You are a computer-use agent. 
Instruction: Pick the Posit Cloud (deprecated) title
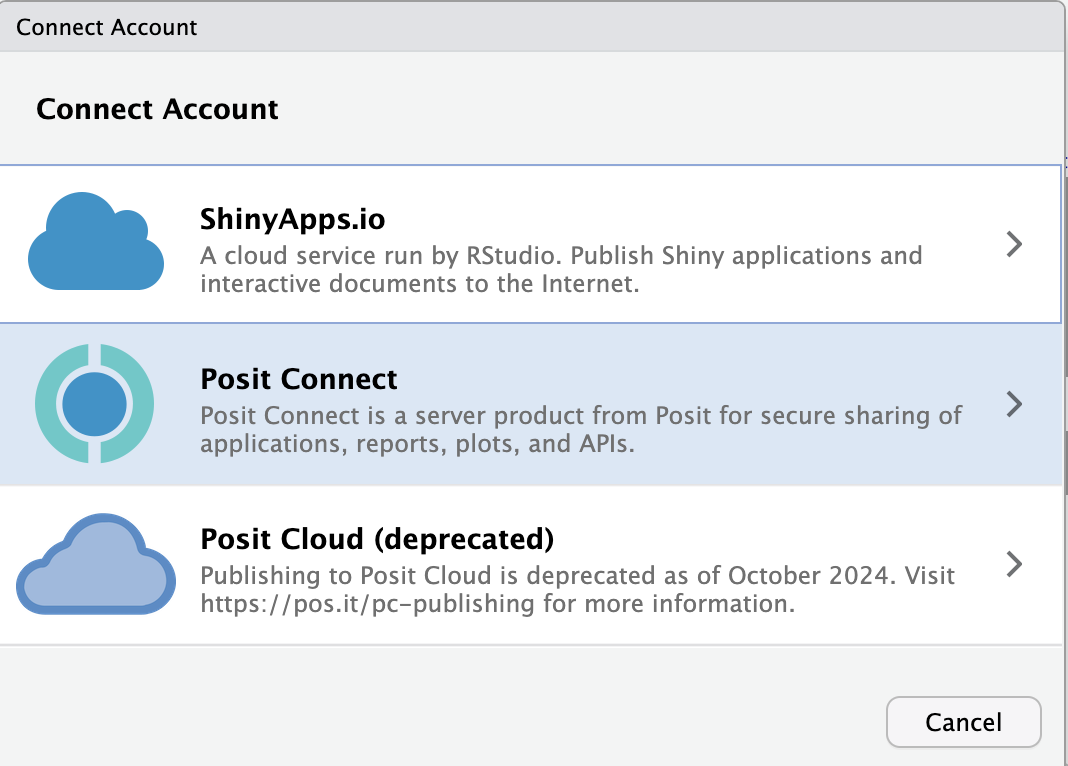point(377,540)
